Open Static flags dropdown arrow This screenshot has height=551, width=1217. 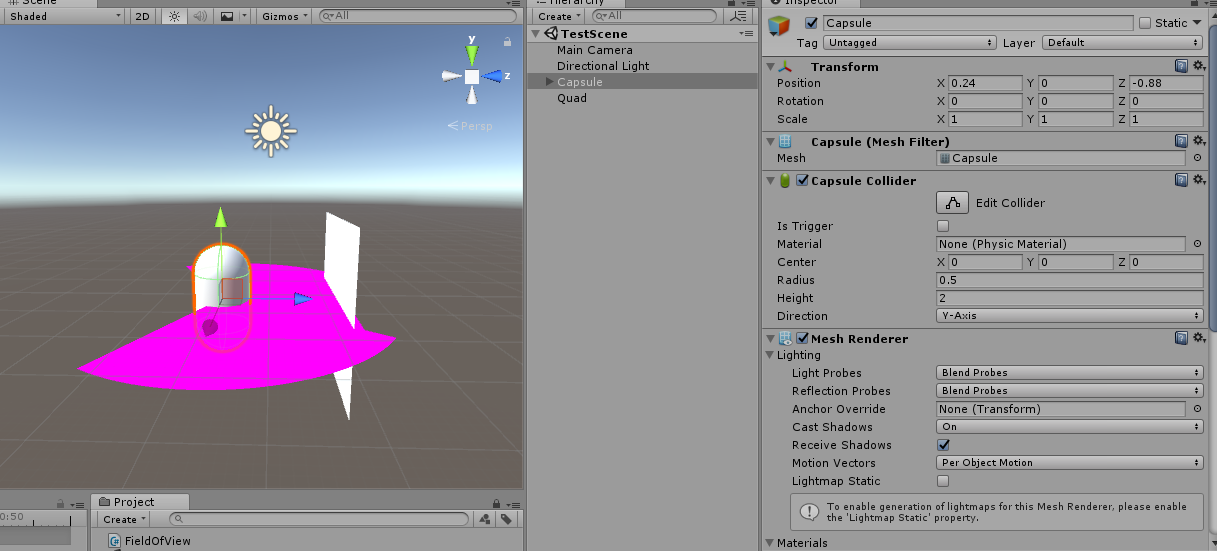click(1196, 23)
